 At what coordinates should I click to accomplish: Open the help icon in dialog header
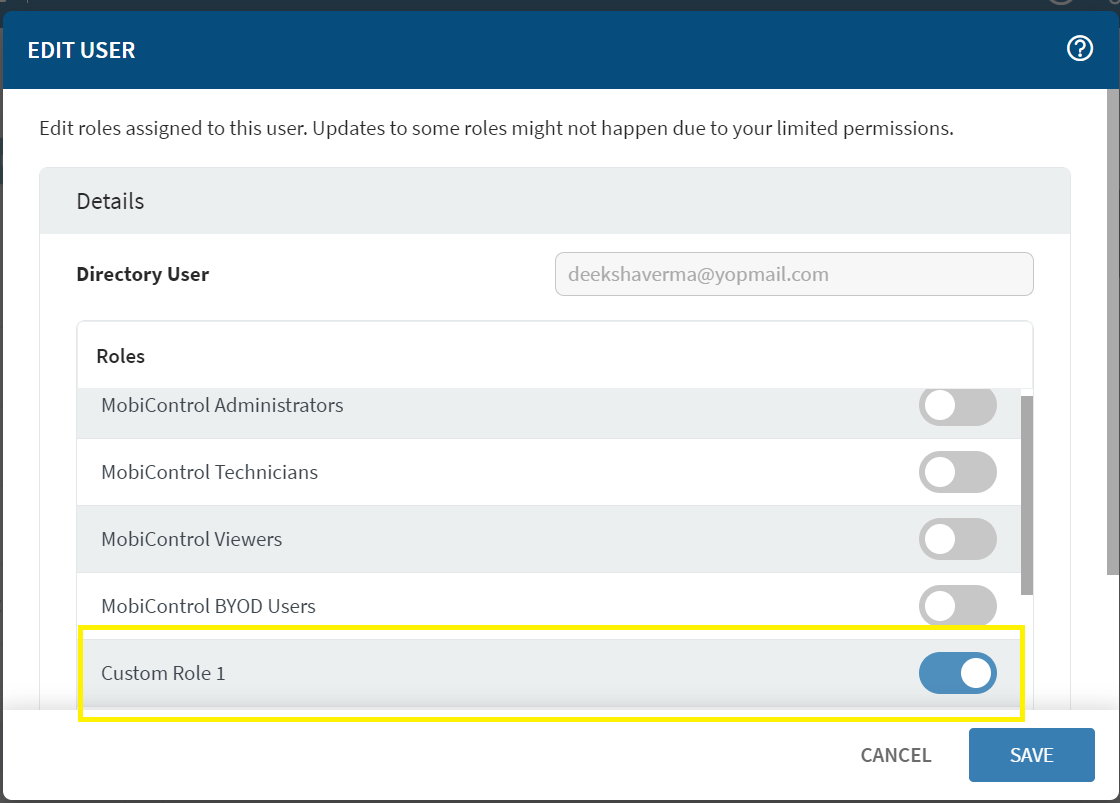tap(1080, 49)
